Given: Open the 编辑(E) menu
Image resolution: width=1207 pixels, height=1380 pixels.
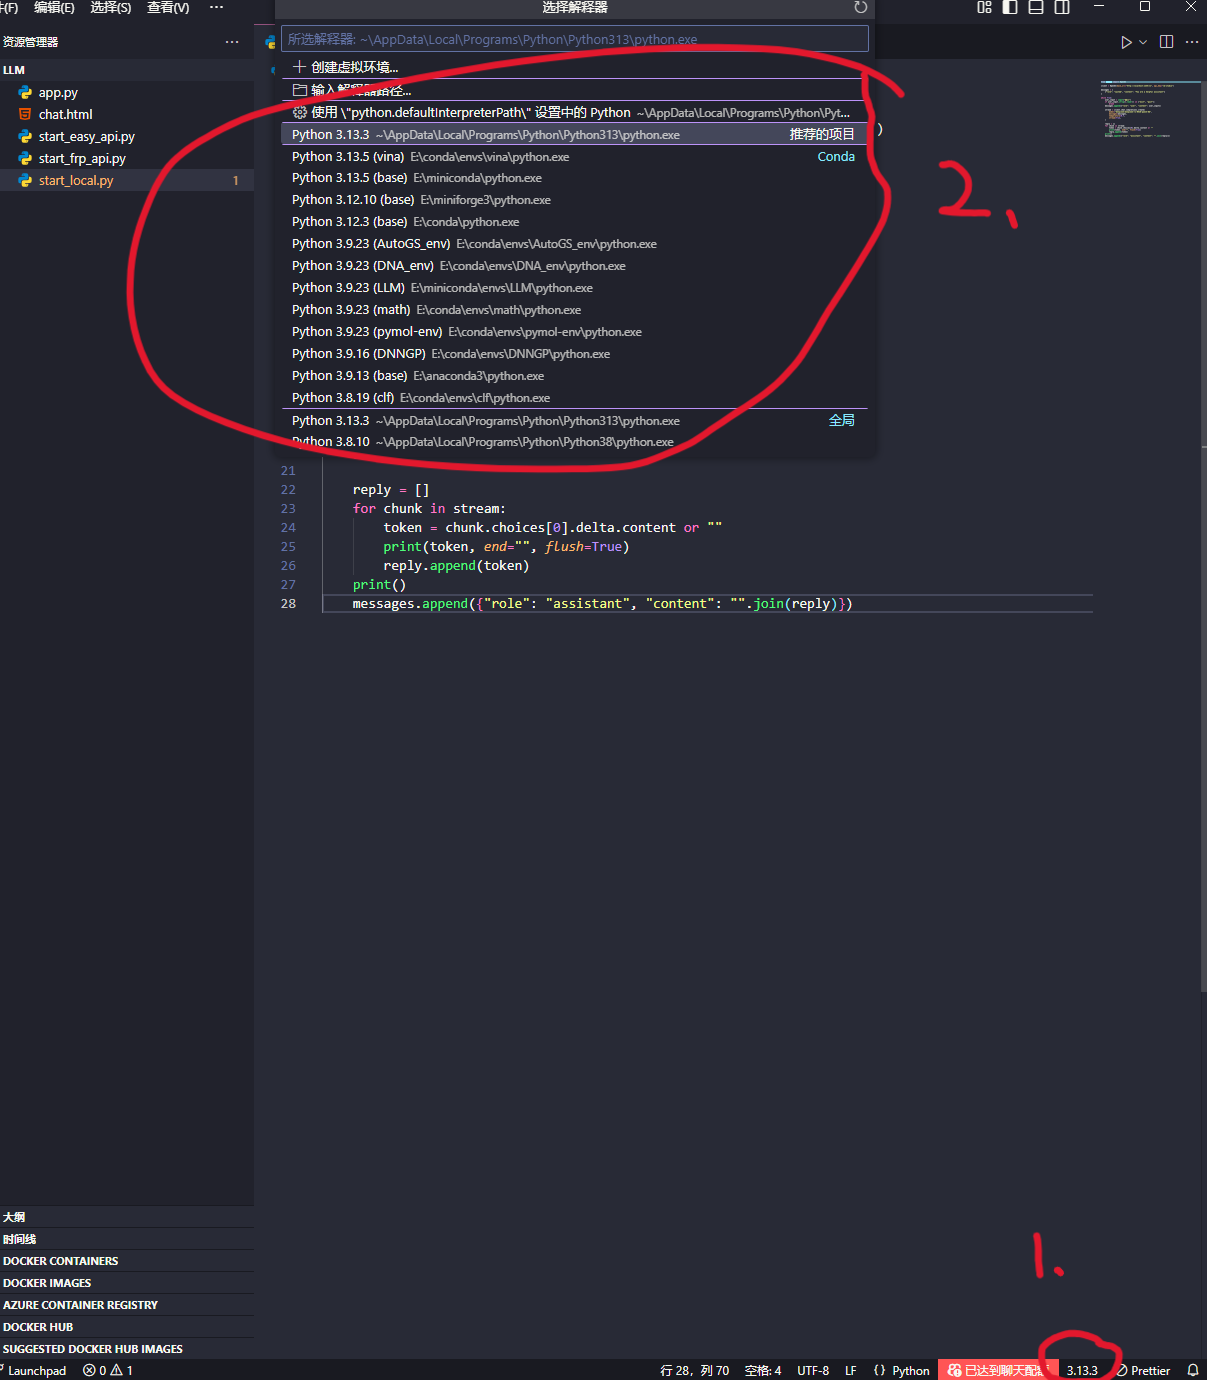Looking at the screenshot, I should pos(54,7).
